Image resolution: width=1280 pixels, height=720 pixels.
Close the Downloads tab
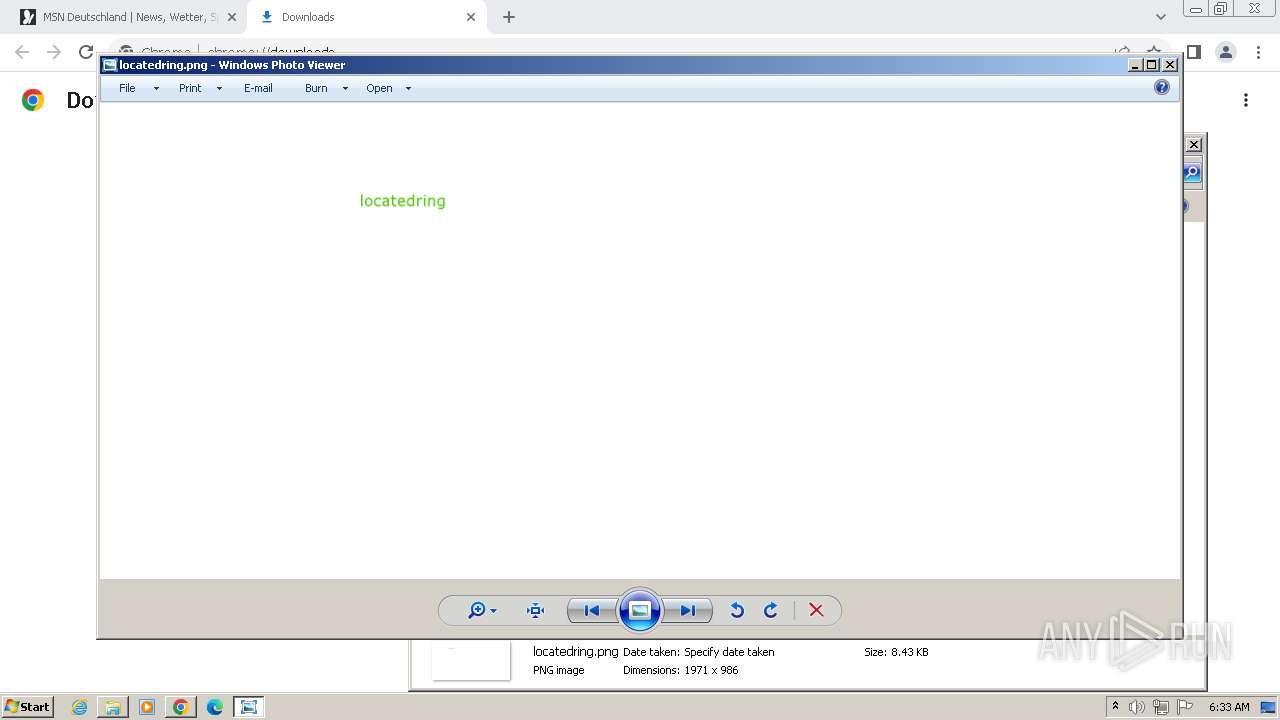(471, 17)
